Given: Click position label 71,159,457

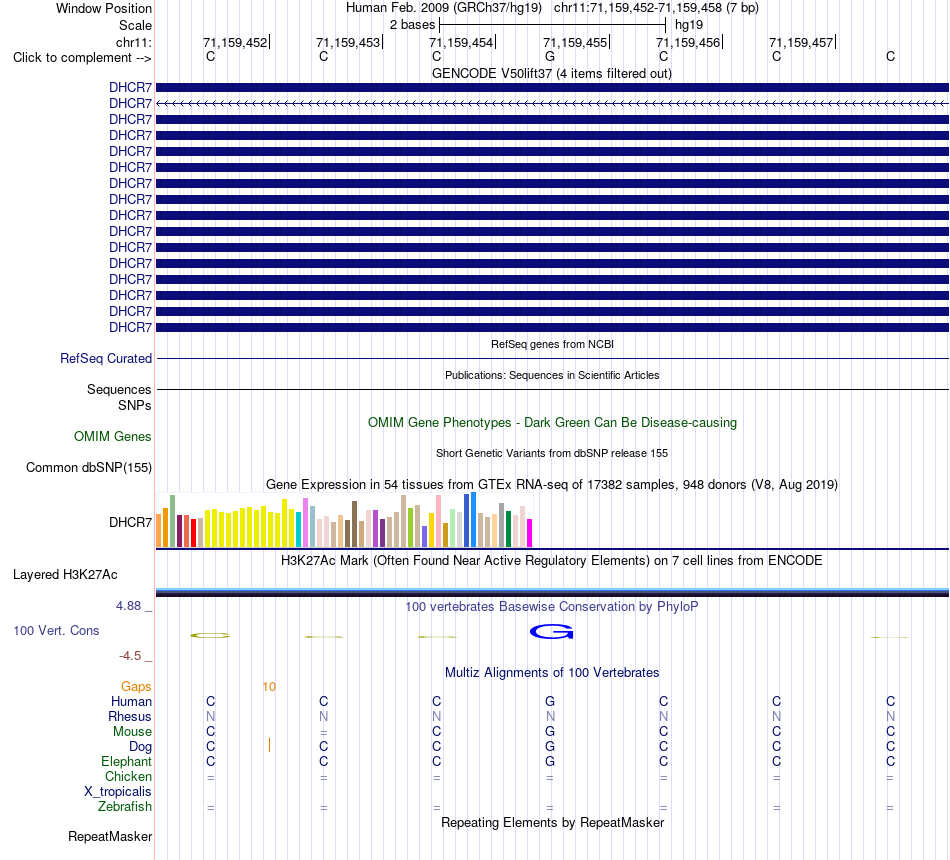Looking at the screenshot, I should coord(801,42).
